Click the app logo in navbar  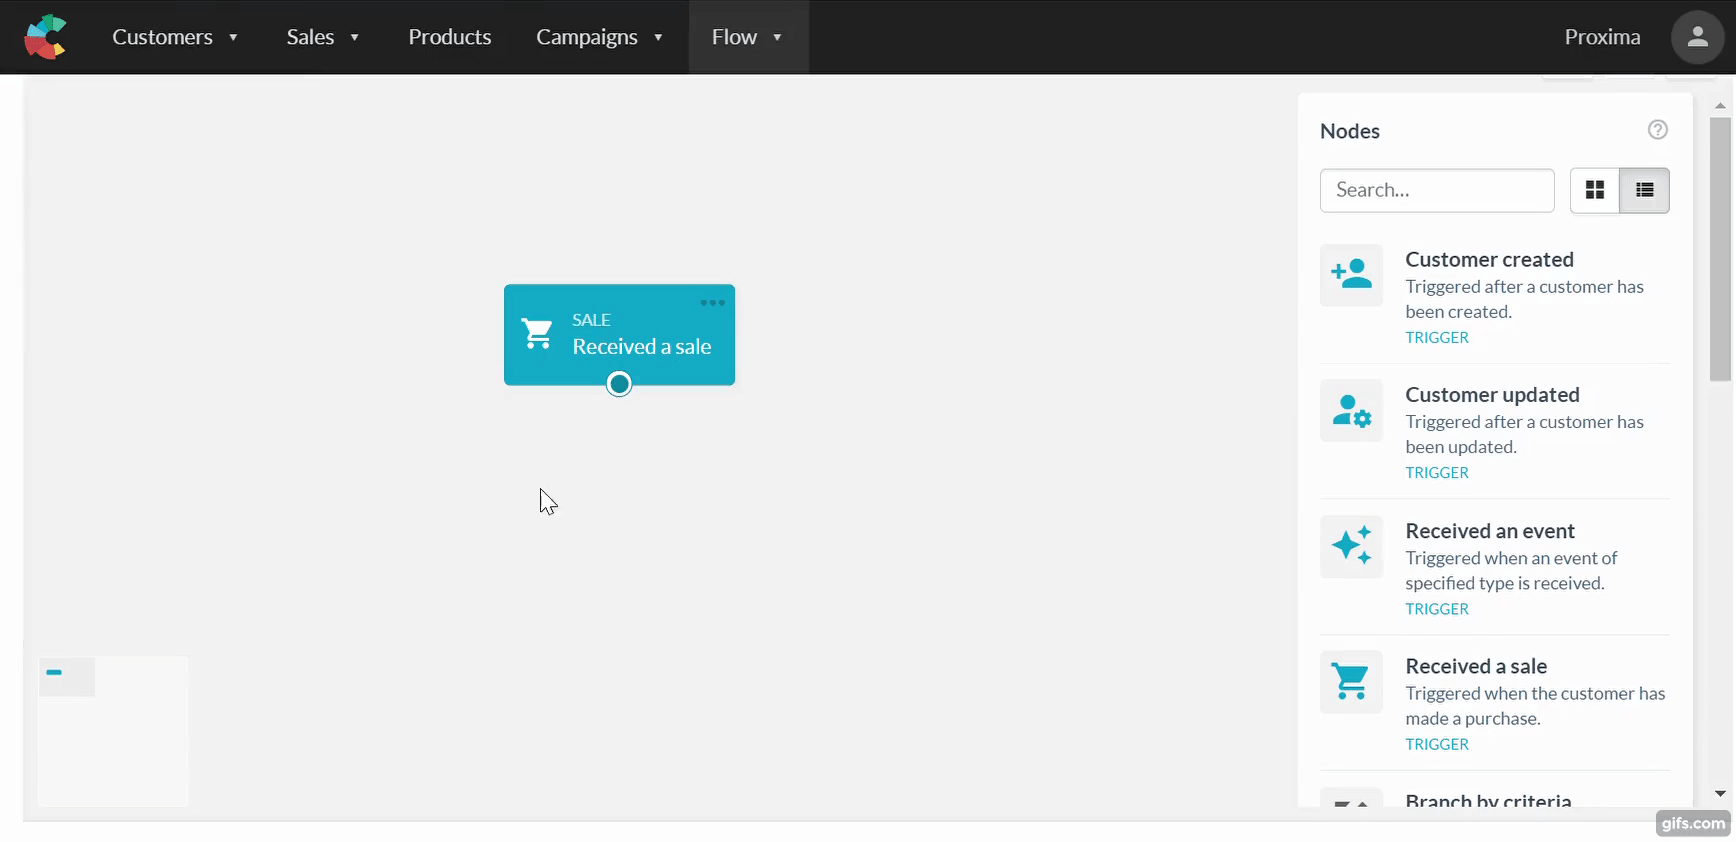coord(45,37)
